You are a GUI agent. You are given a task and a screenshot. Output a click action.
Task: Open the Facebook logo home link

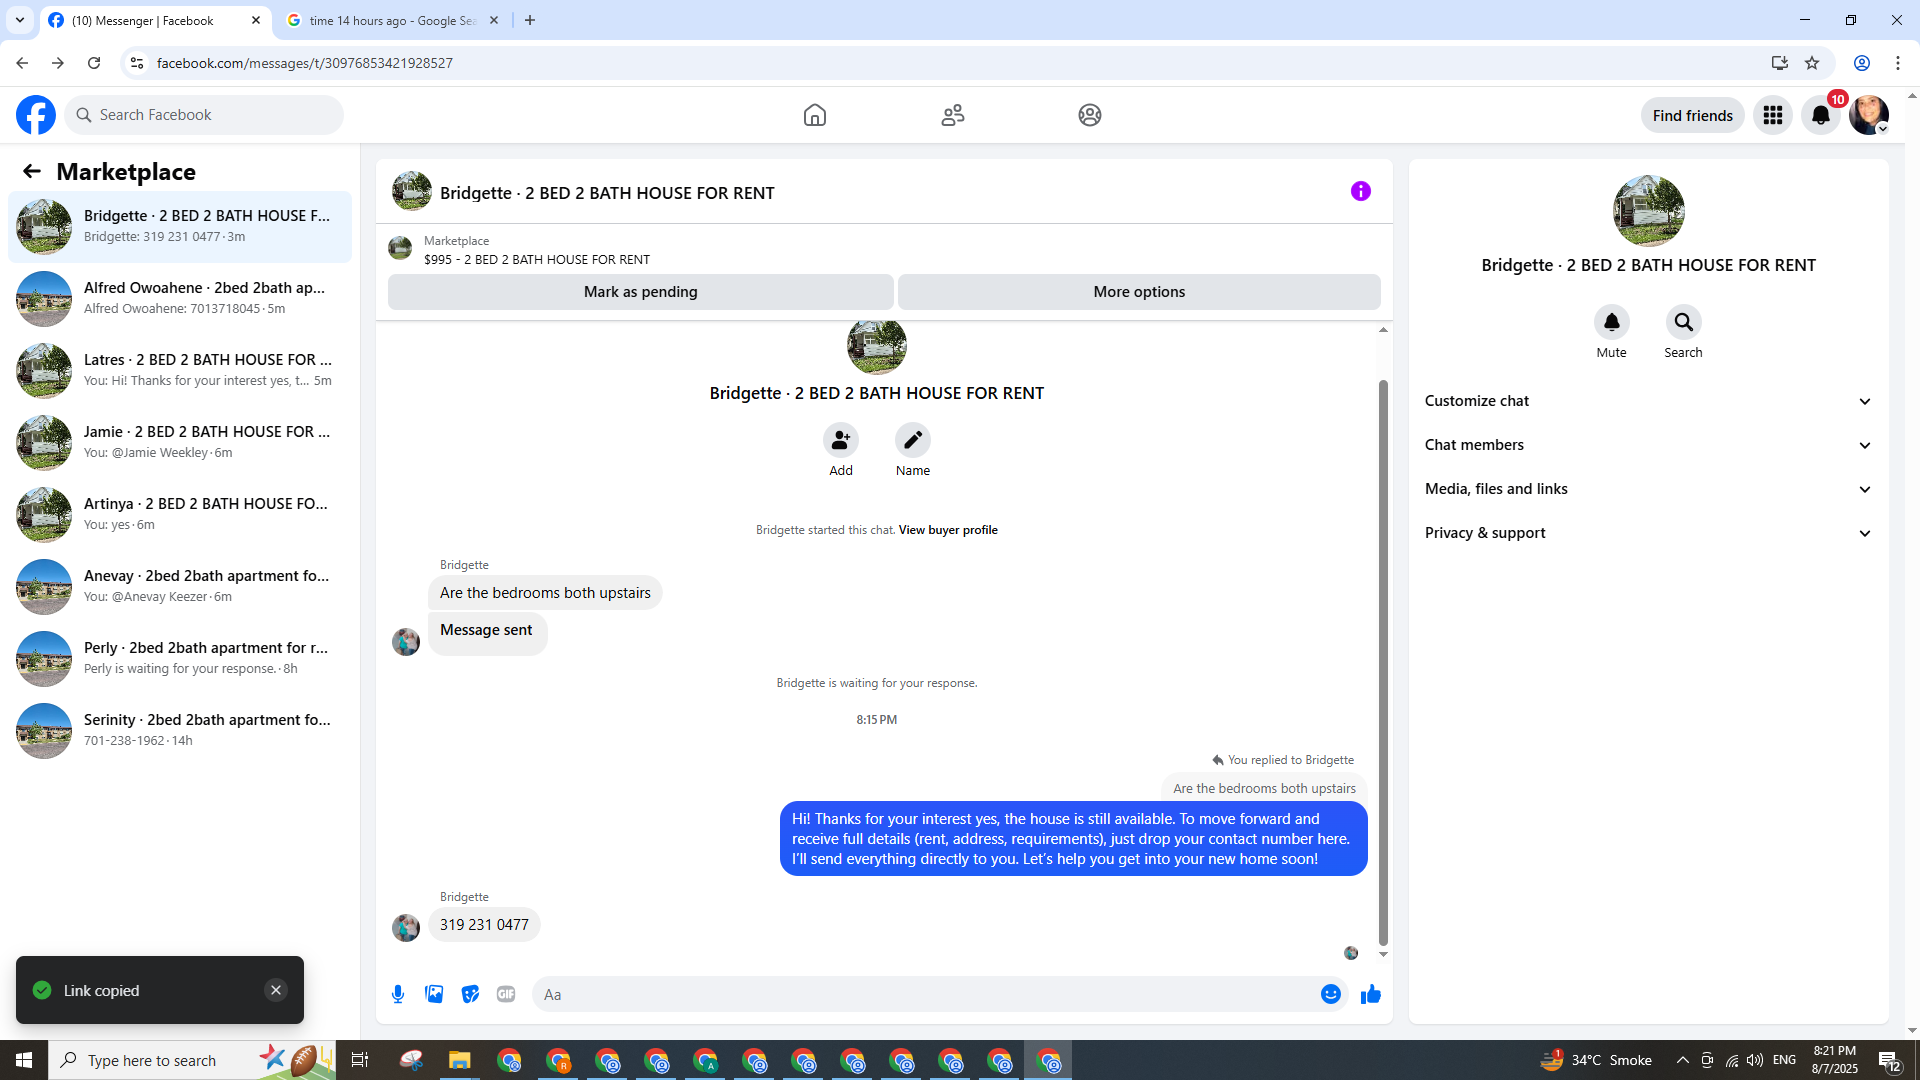[36, 115]
